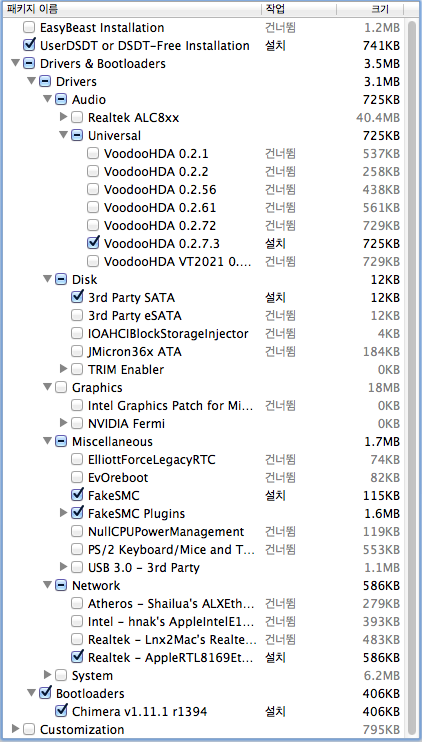Viewport: 422px width, 742px height.
Task: Collapse the Drivers tree node
Action: point(32,81)
